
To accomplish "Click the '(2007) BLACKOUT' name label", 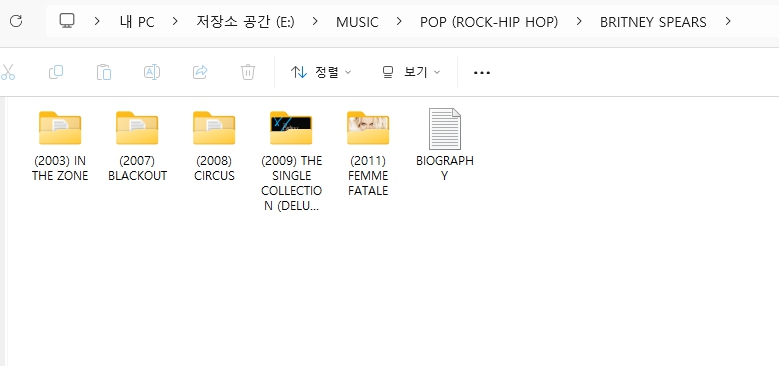I will [137, 168].
